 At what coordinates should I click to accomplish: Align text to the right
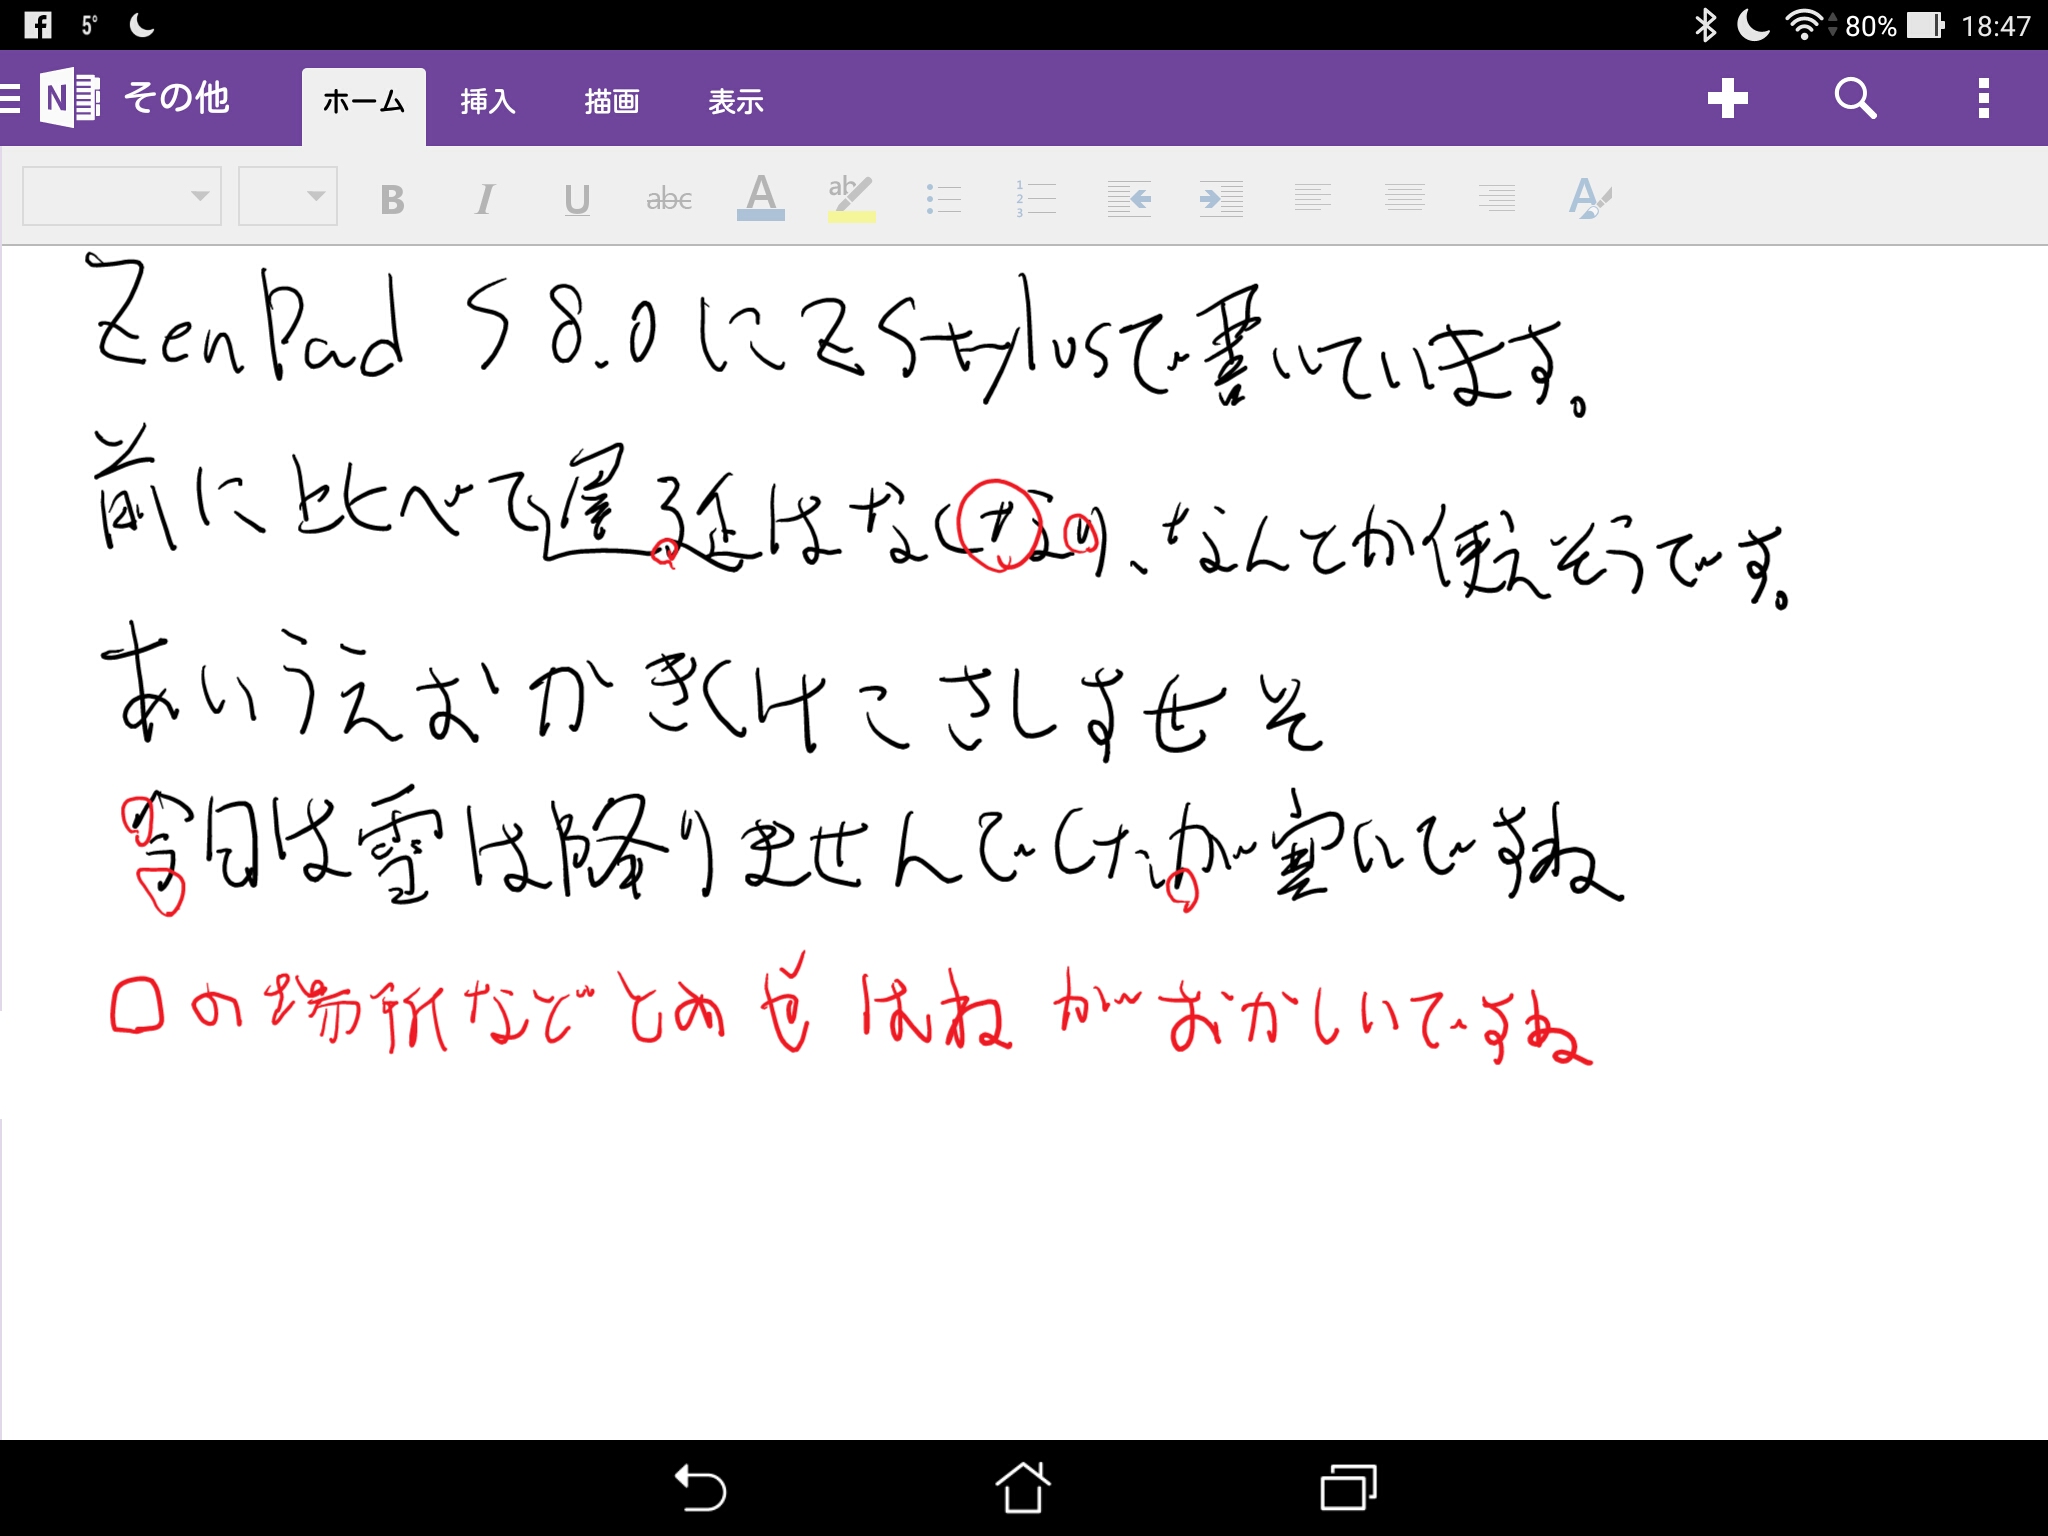click(1496, 198)
